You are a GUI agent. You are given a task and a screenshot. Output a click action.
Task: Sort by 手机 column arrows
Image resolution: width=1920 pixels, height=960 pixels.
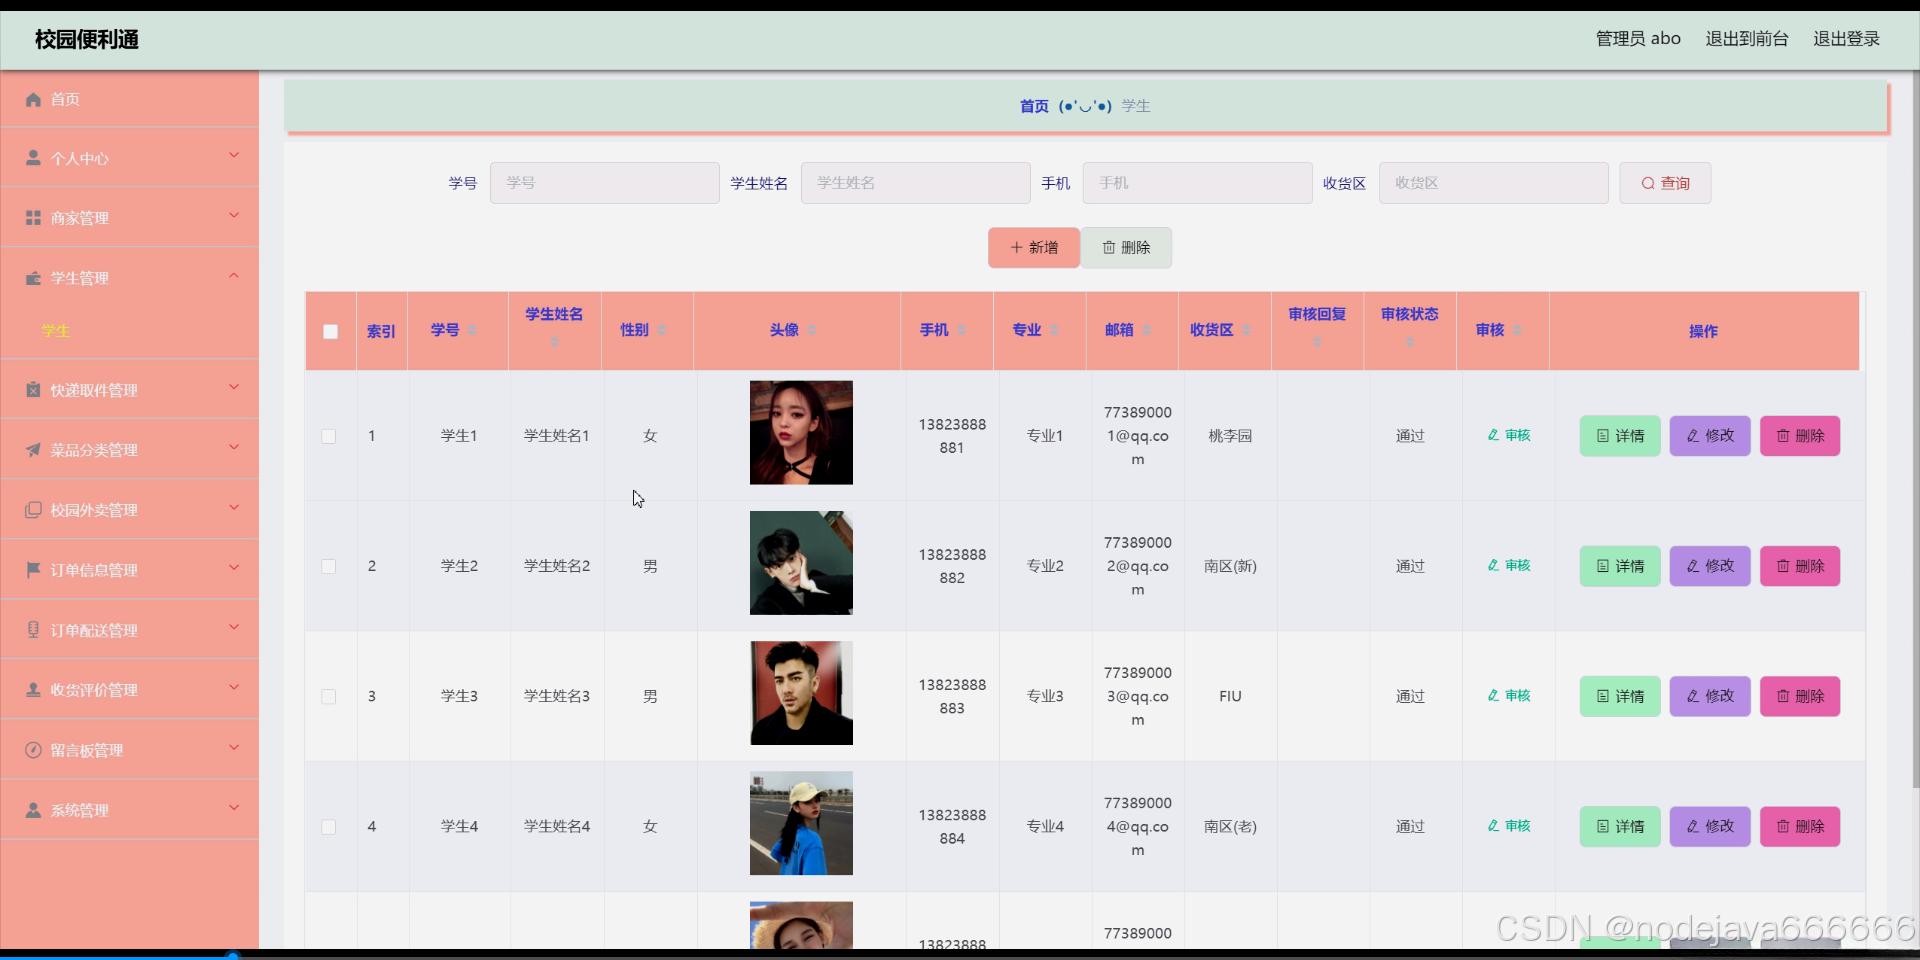pos(961,330)
